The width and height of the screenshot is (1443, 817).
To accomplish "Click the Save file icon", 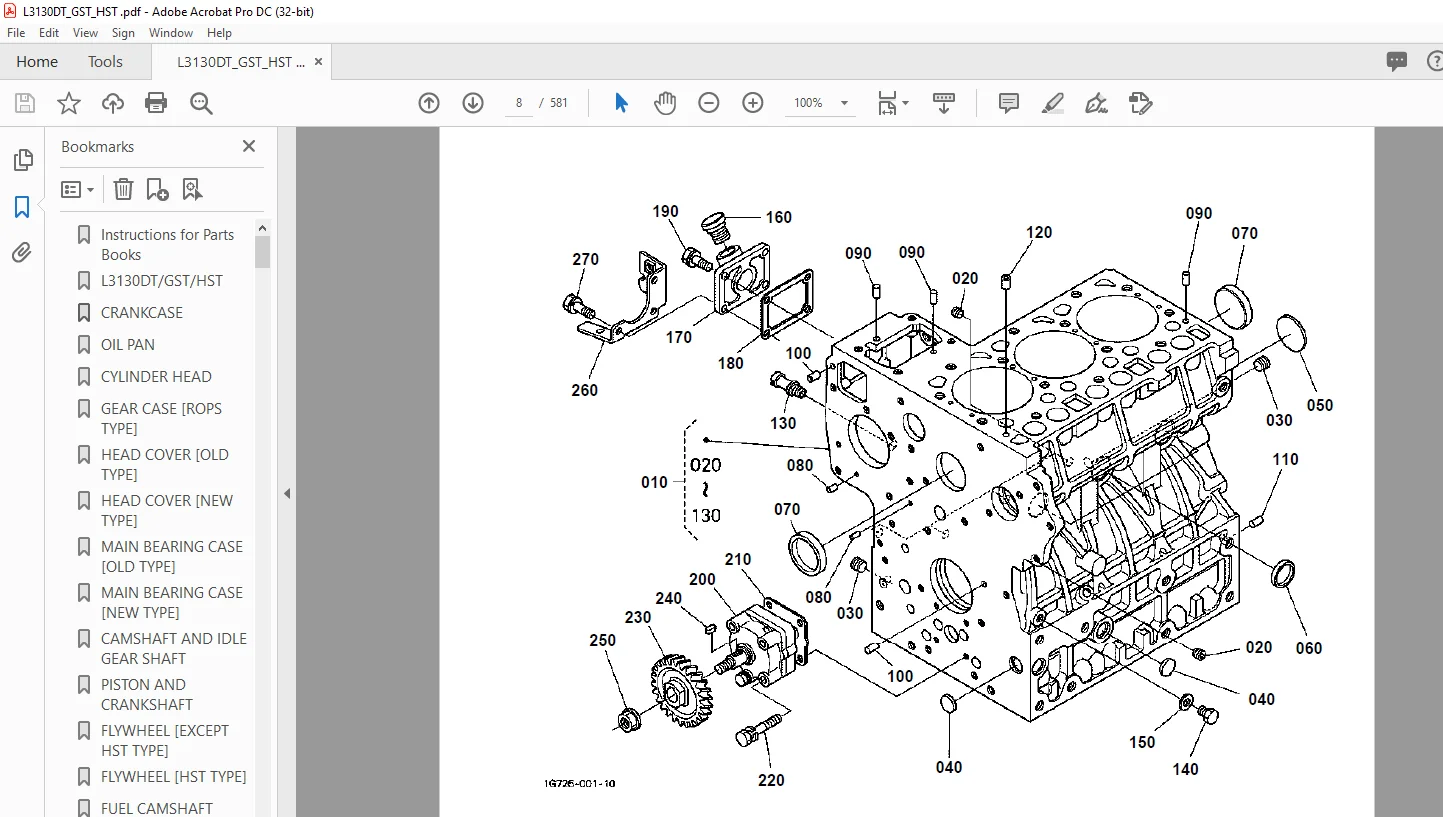I will click(25, 103).
